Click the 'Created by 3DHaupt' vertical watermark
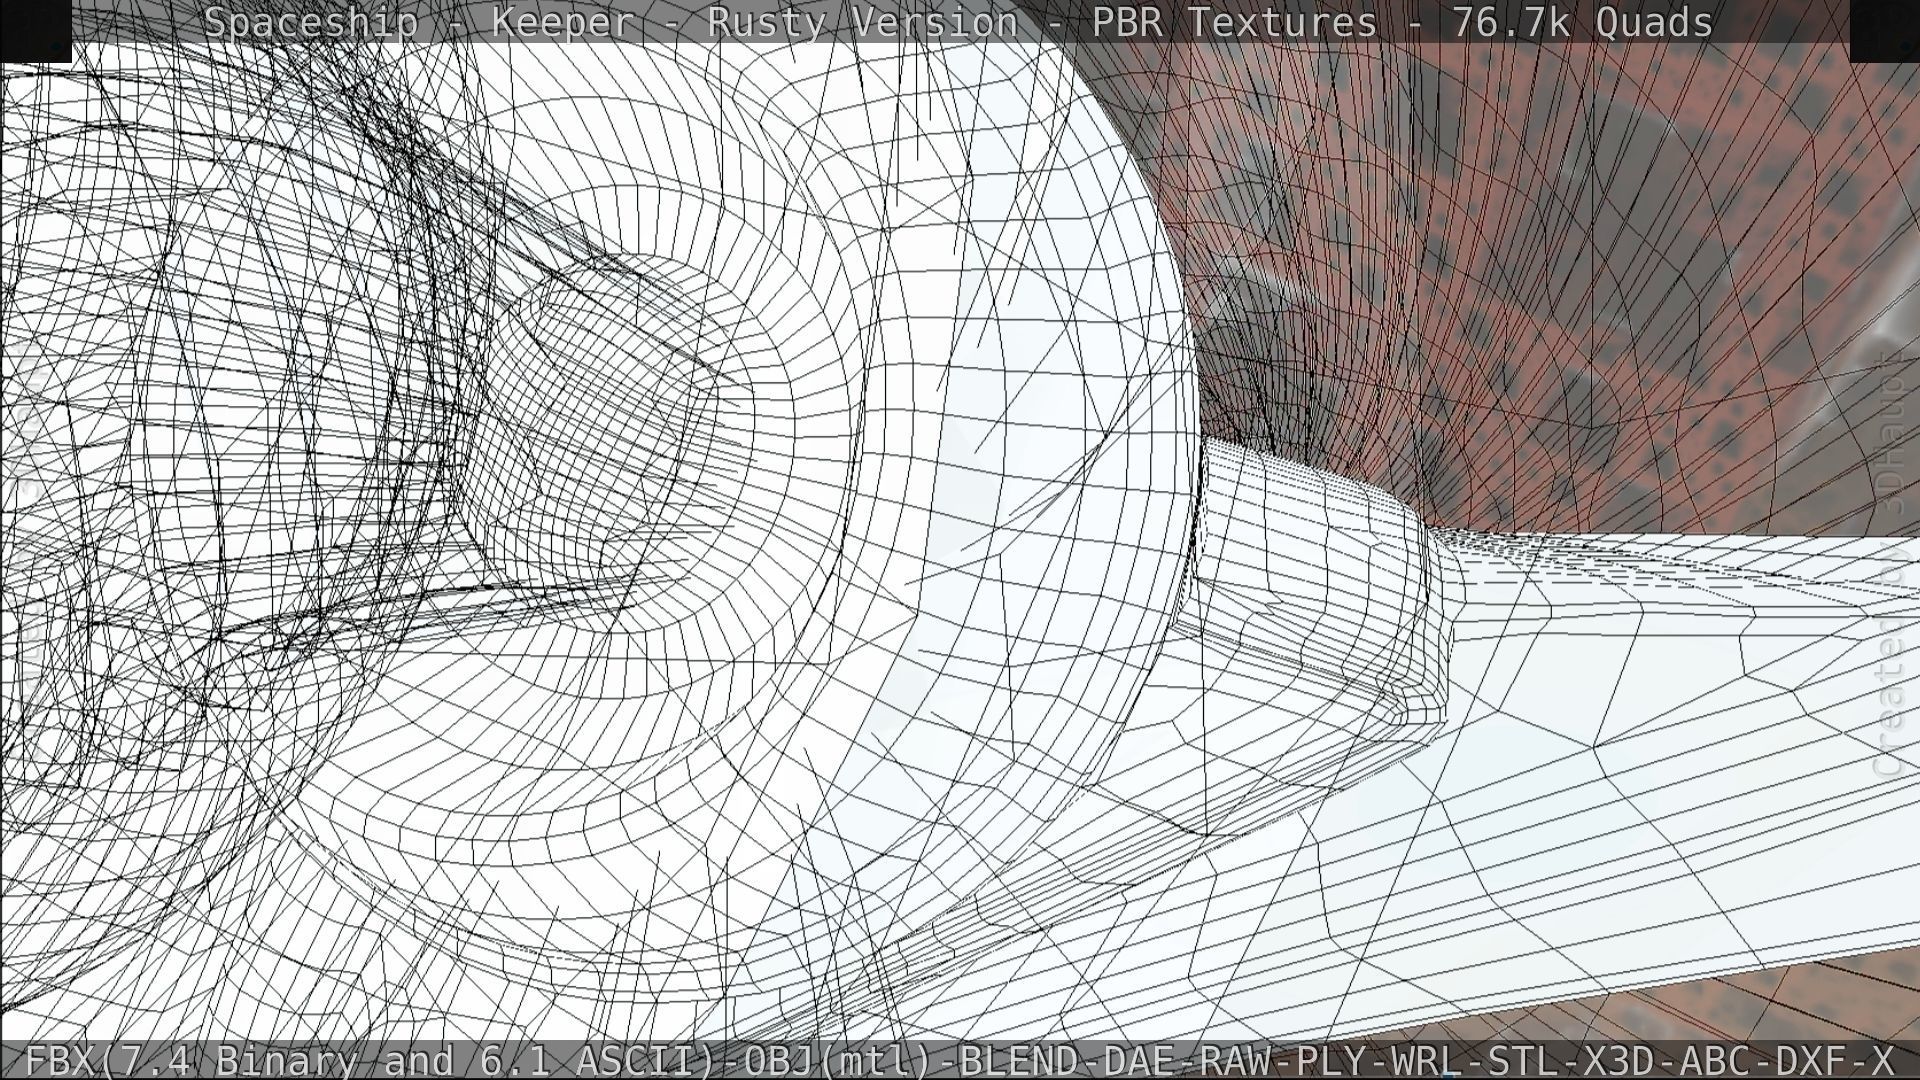The image size is (1920, 1080). tap(1889, 565)
